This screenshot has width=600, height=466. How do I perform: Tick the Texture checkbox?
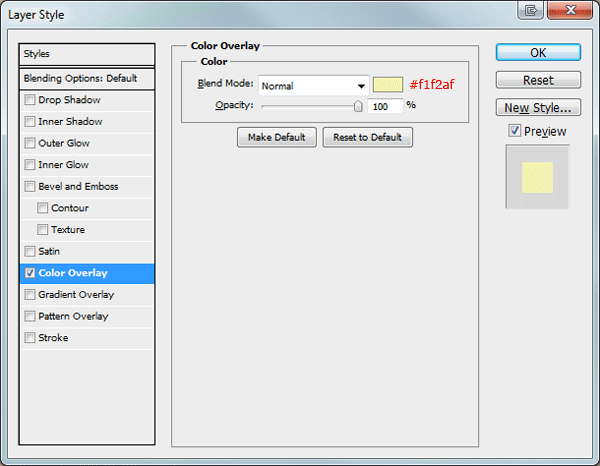click(x=42, y=230)
